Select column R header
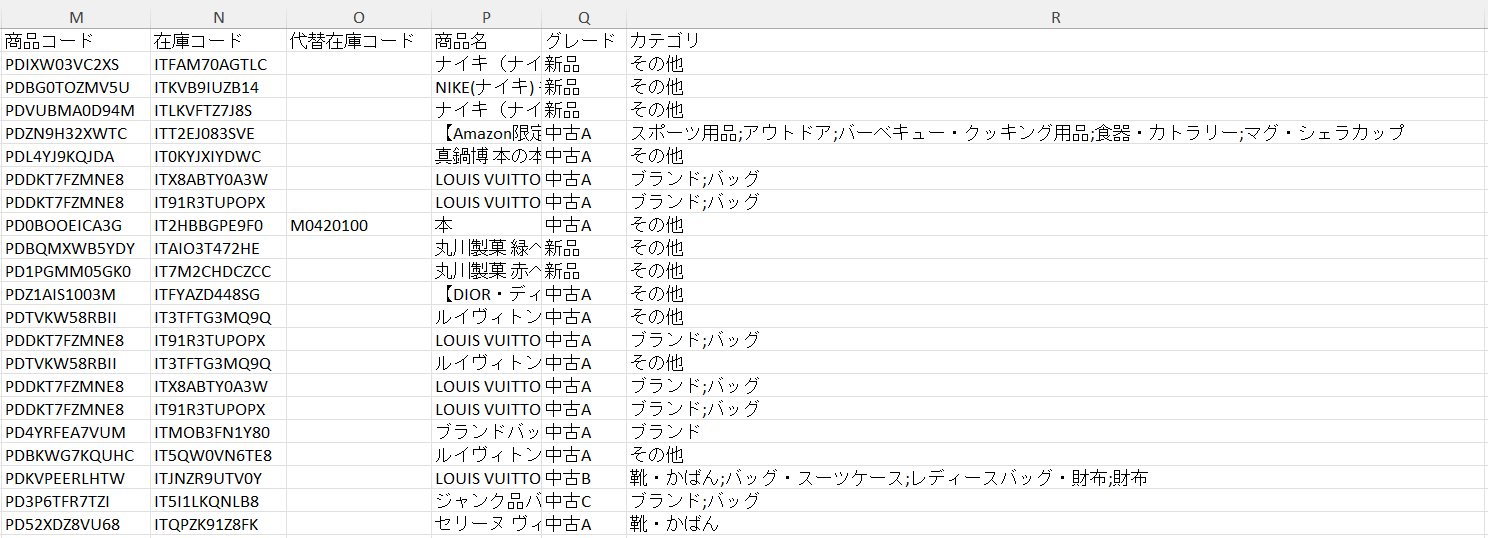Image resolution: width=1488 pixels, height=538 pixels. (1056, 19)
